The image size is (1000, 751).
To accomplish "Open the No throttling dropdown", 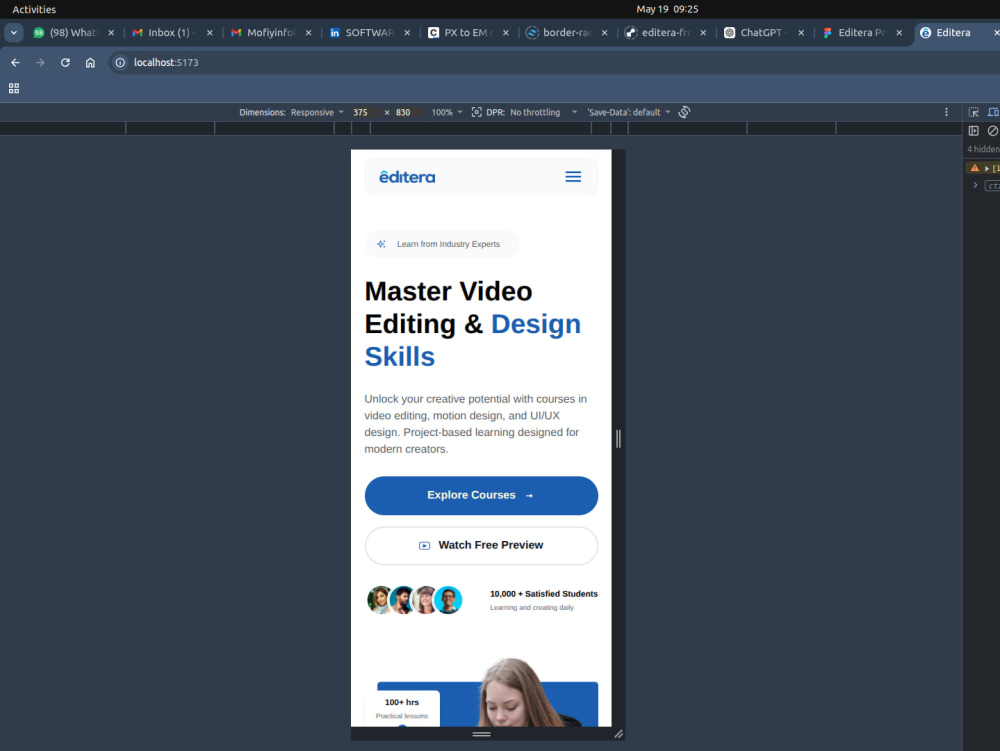I will click(x=543, y=112).
